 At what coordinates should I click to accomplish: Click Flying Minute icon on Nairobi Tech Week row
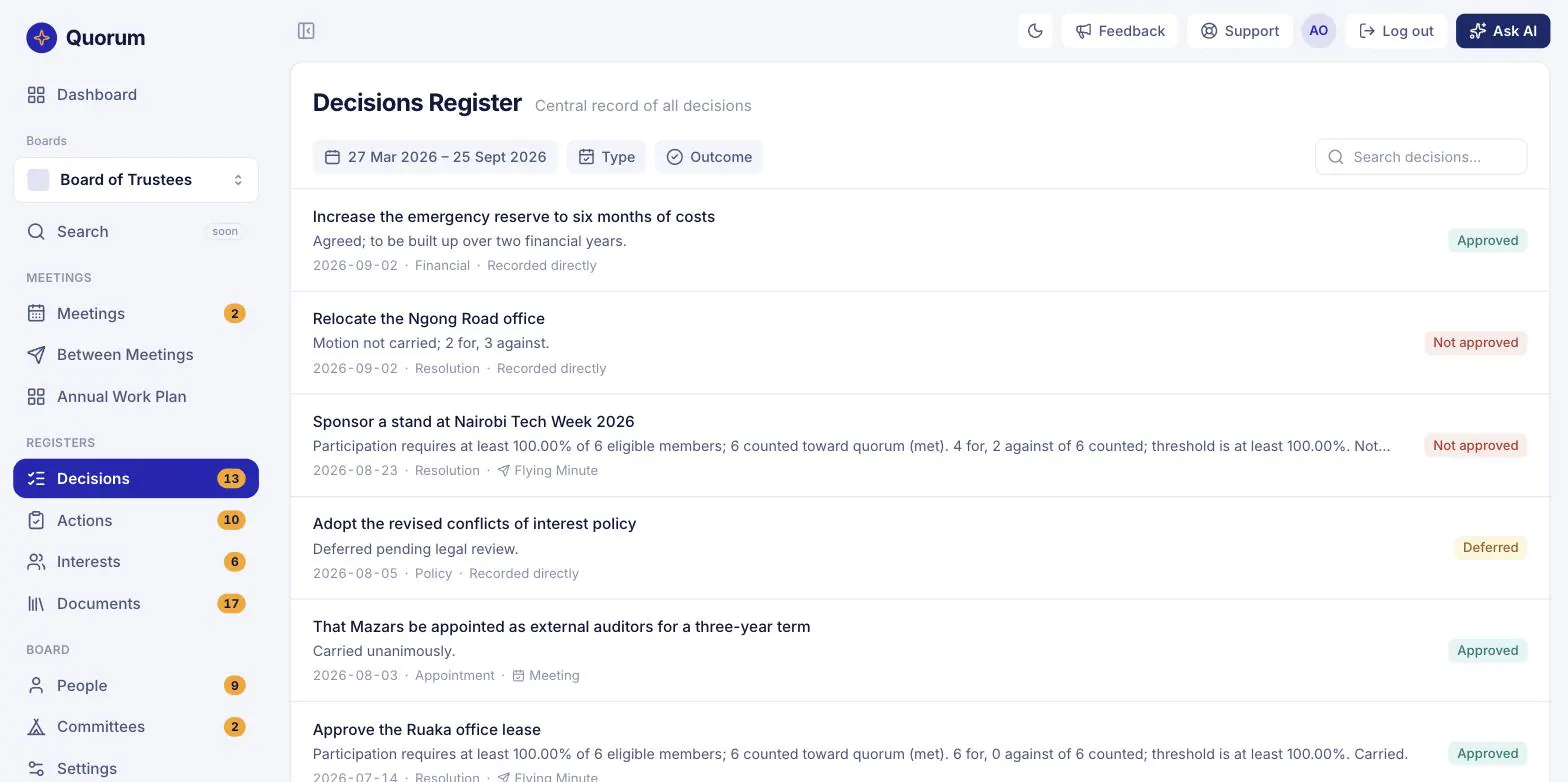pos(504,471)
